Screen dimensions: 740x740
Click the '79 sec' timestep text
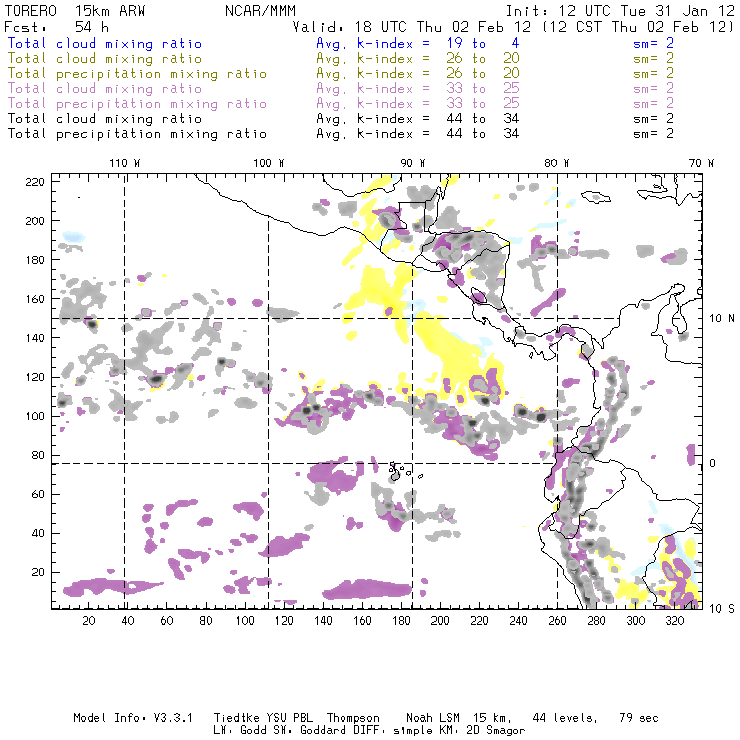tap(639, 718)
